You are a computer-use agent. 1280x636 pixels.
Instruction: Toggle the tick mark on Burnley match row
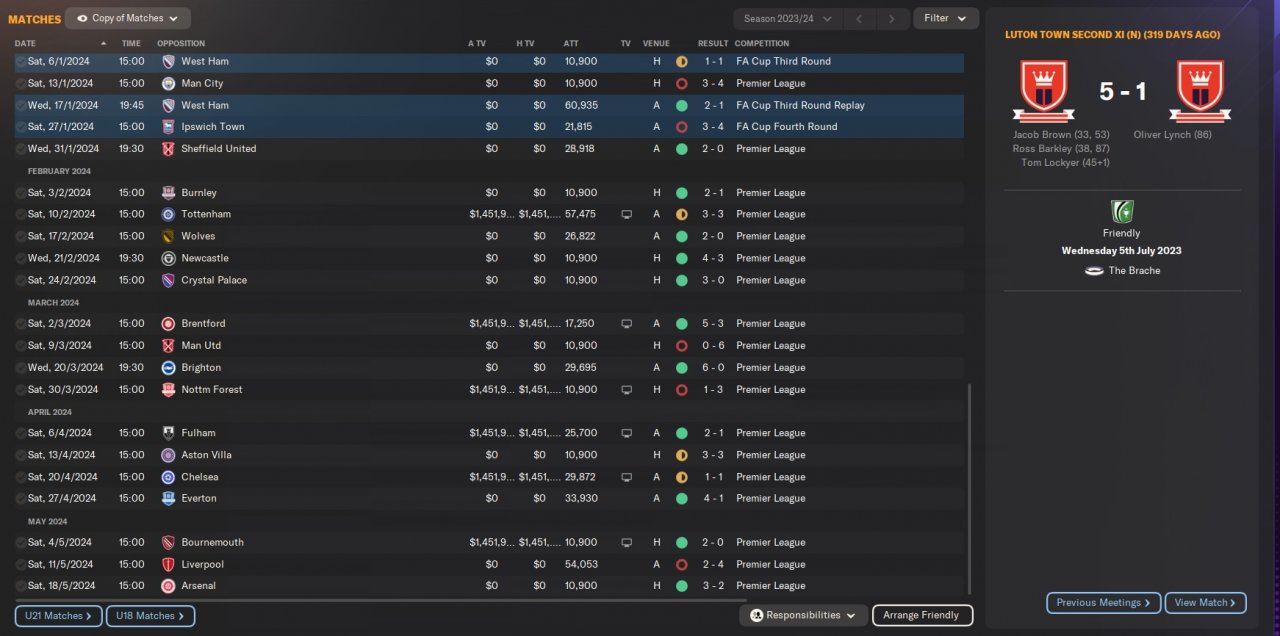tap(20, 193)
